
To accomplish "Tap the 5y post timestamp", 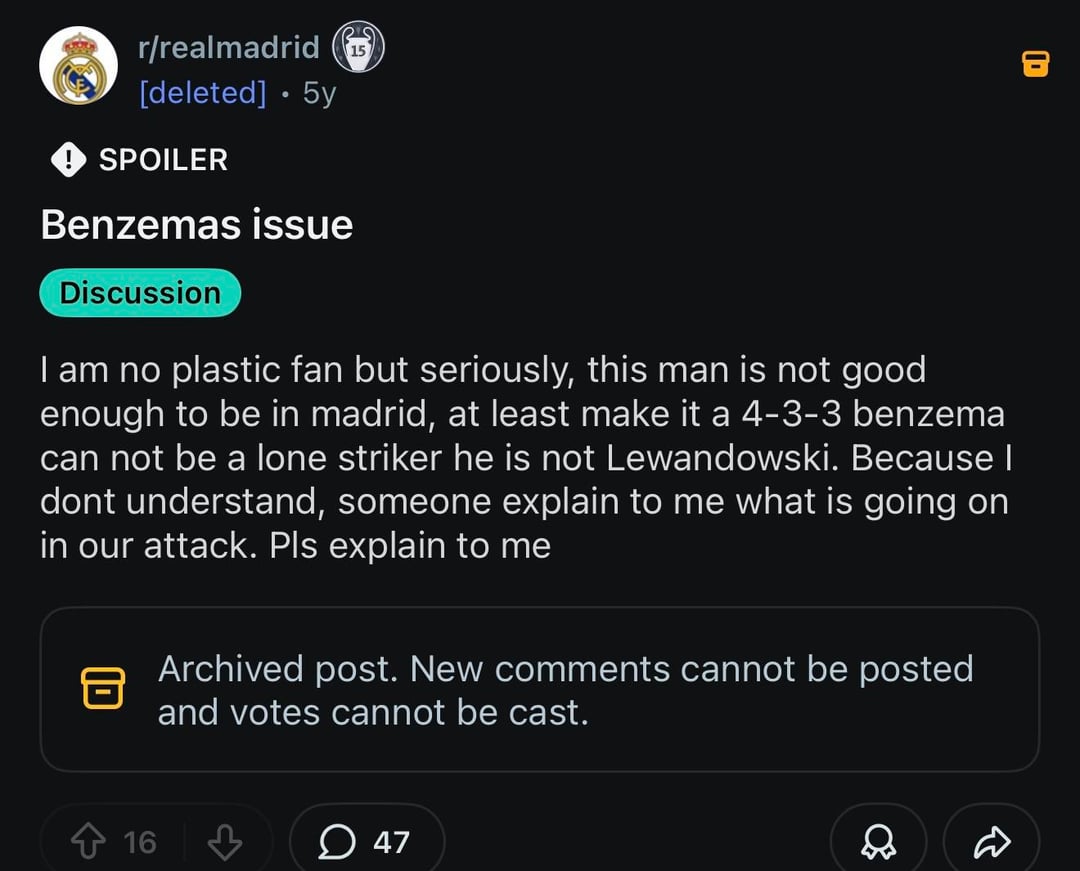I will click(x=319, y=93).
